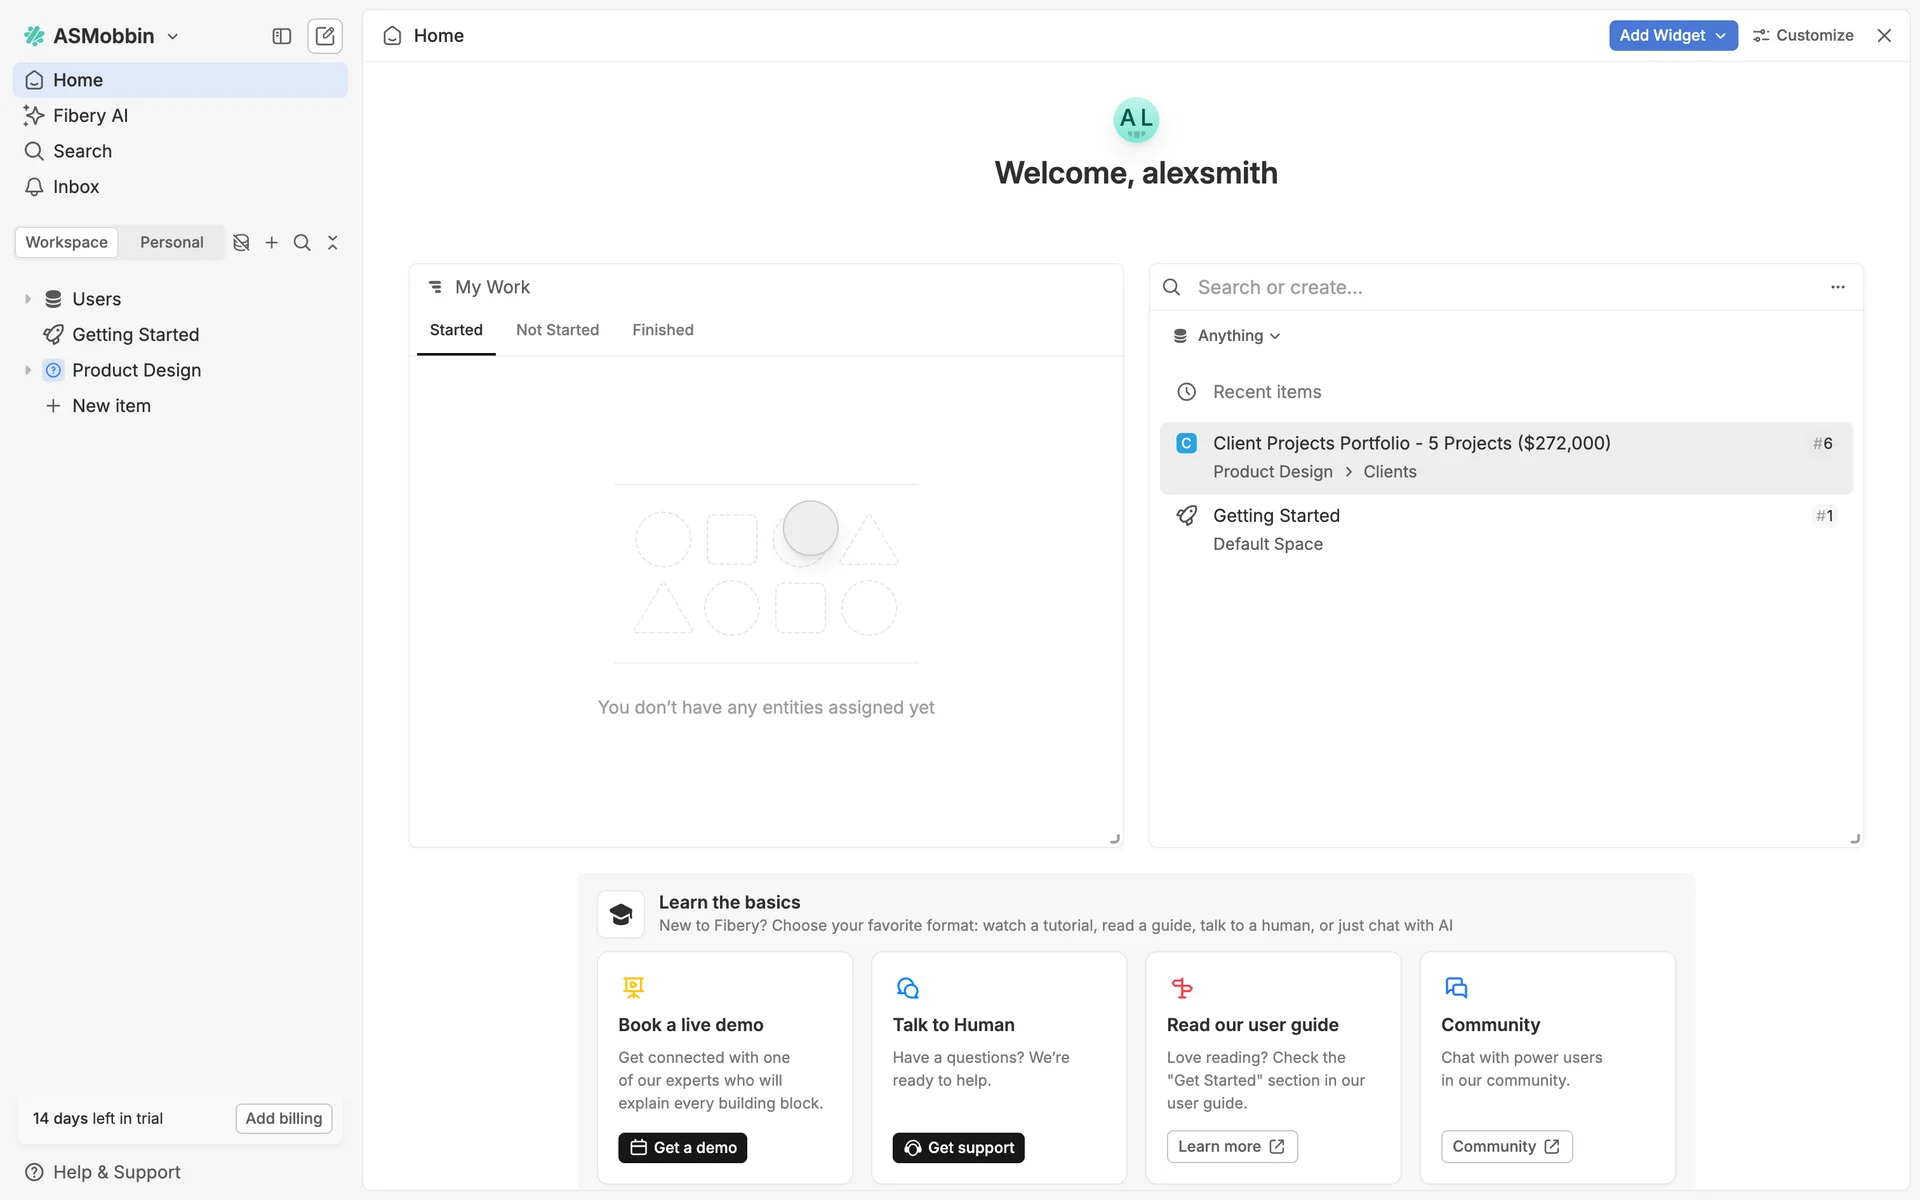Select the Finished tab

(x=662, y=330)
